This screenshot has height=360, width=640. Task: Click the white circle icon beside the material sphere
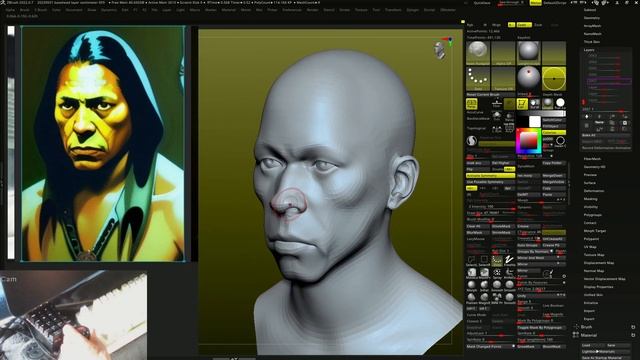[x=560, y=103]
